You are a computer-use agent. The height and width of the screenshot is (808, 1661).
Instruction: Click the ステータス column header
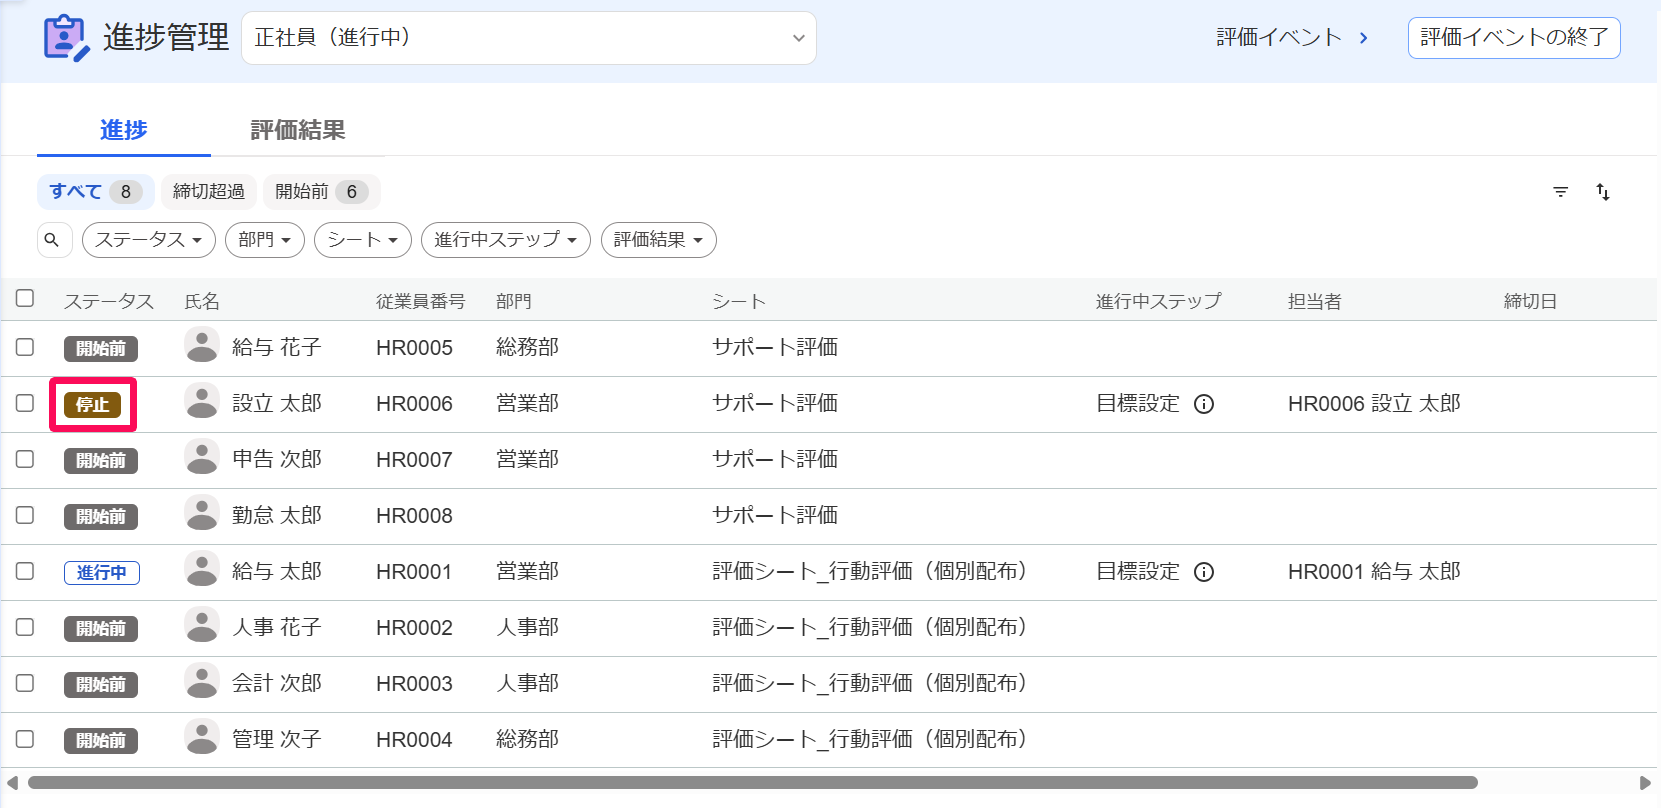[x=109, y=301]
